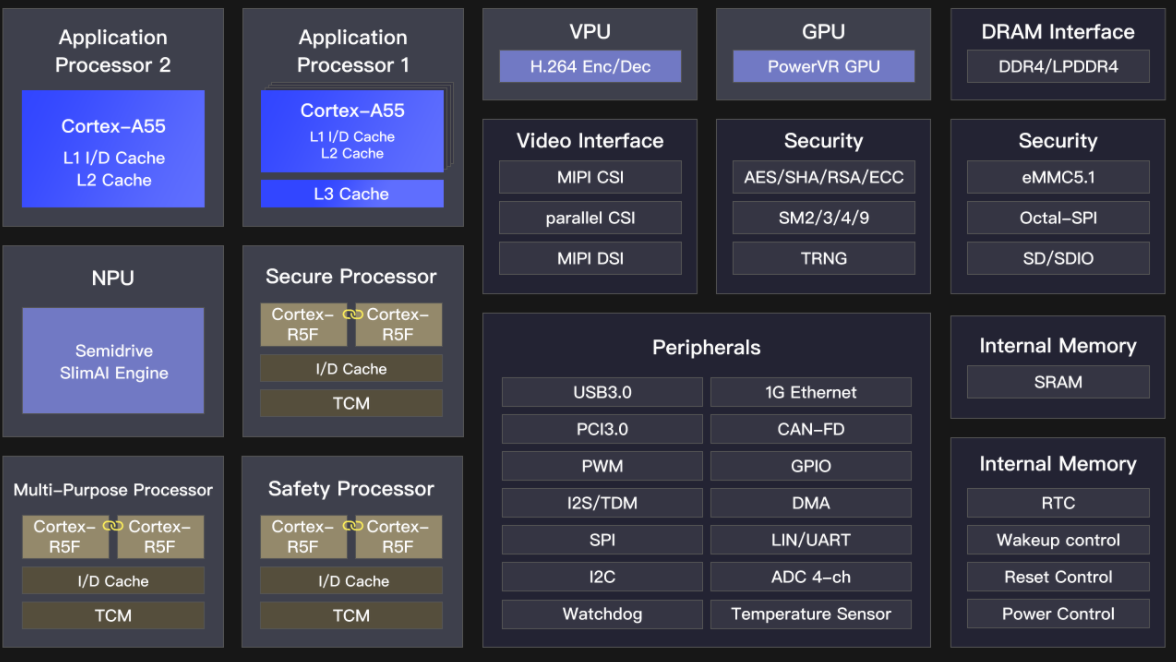Select the TRNG security block
The width and height of the screenshot is (1176, 662).
823,258
